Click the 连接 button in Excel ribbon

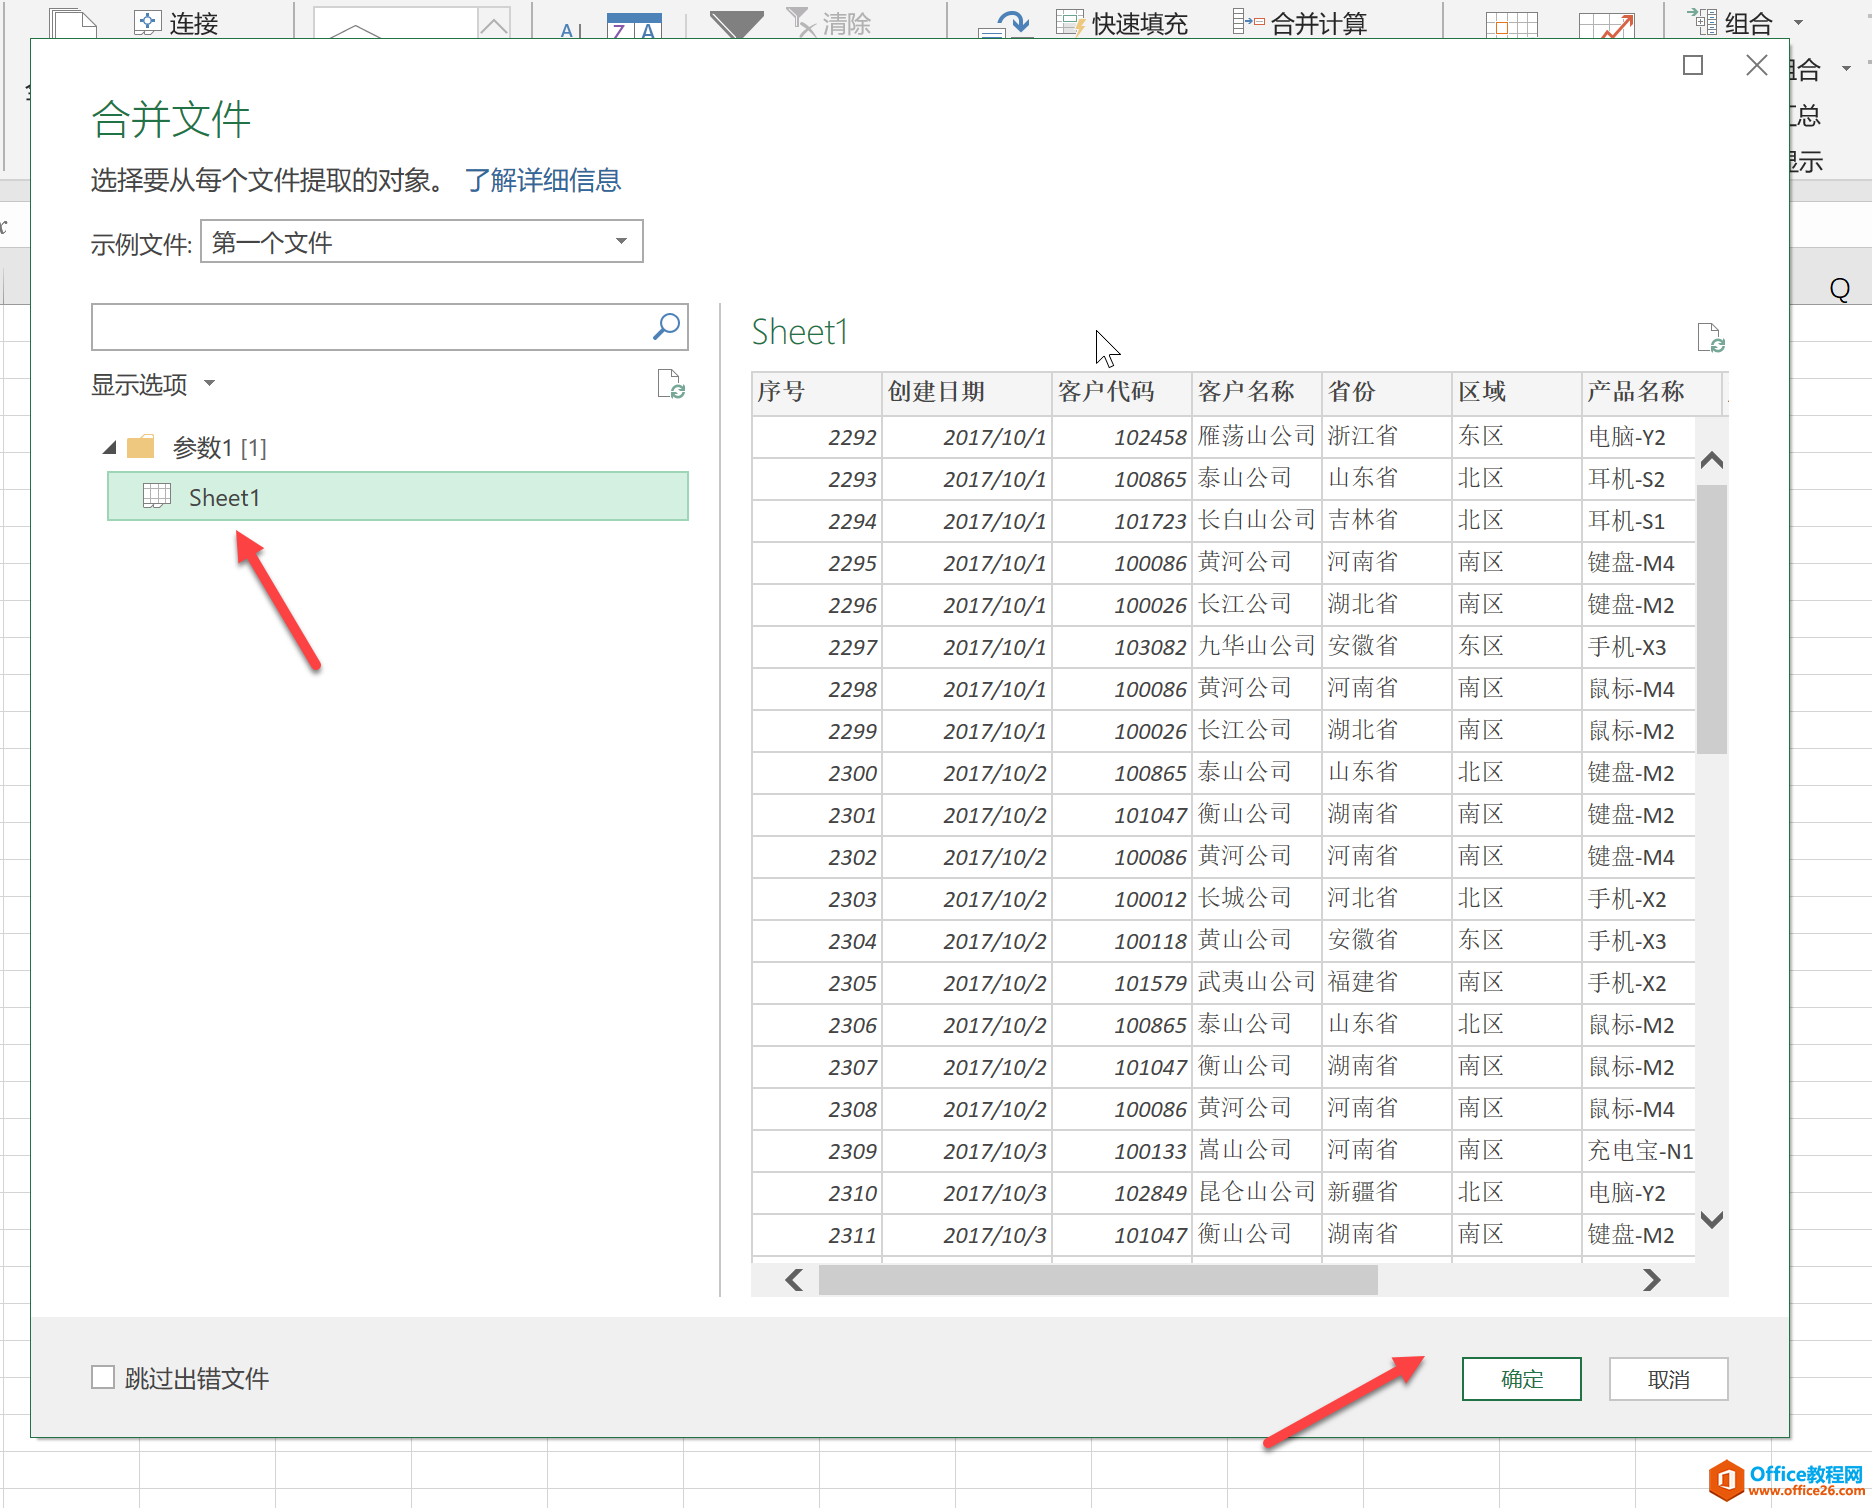pos(177,22)
